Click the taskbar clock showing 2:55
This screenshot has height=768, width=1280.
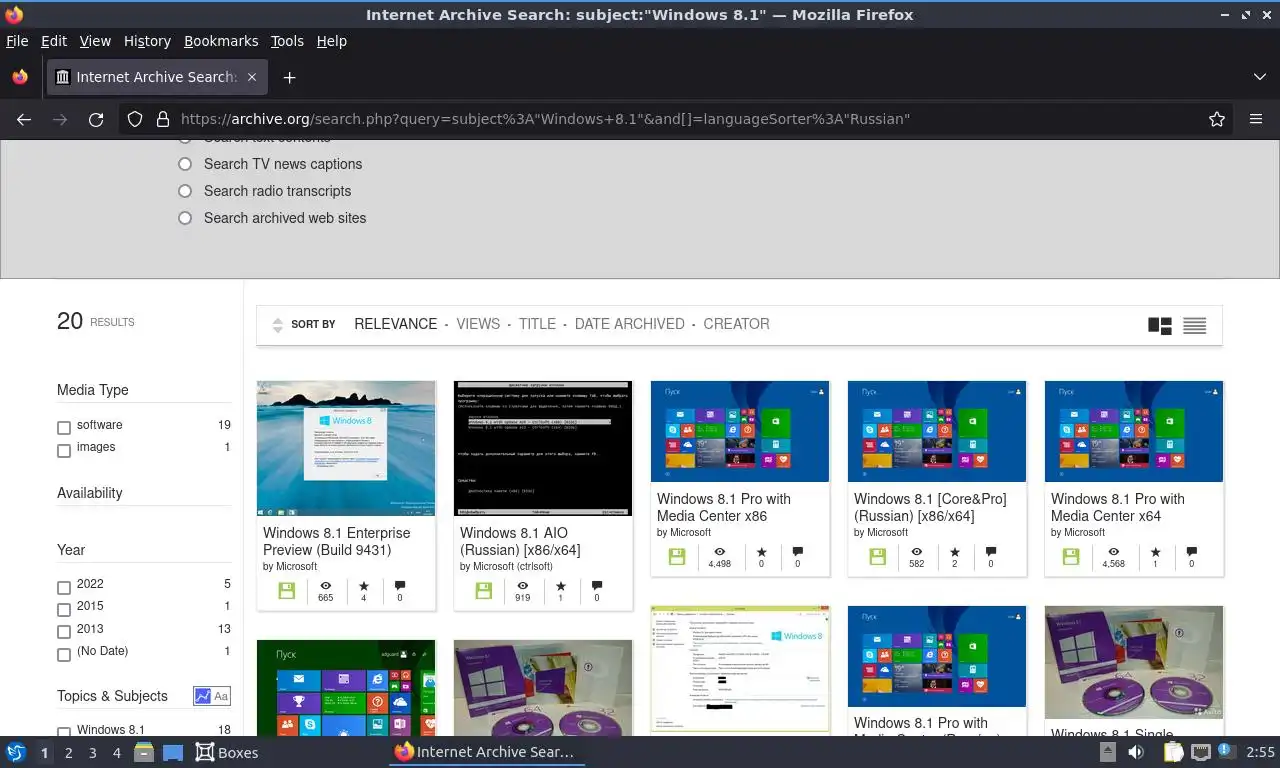1260,752
